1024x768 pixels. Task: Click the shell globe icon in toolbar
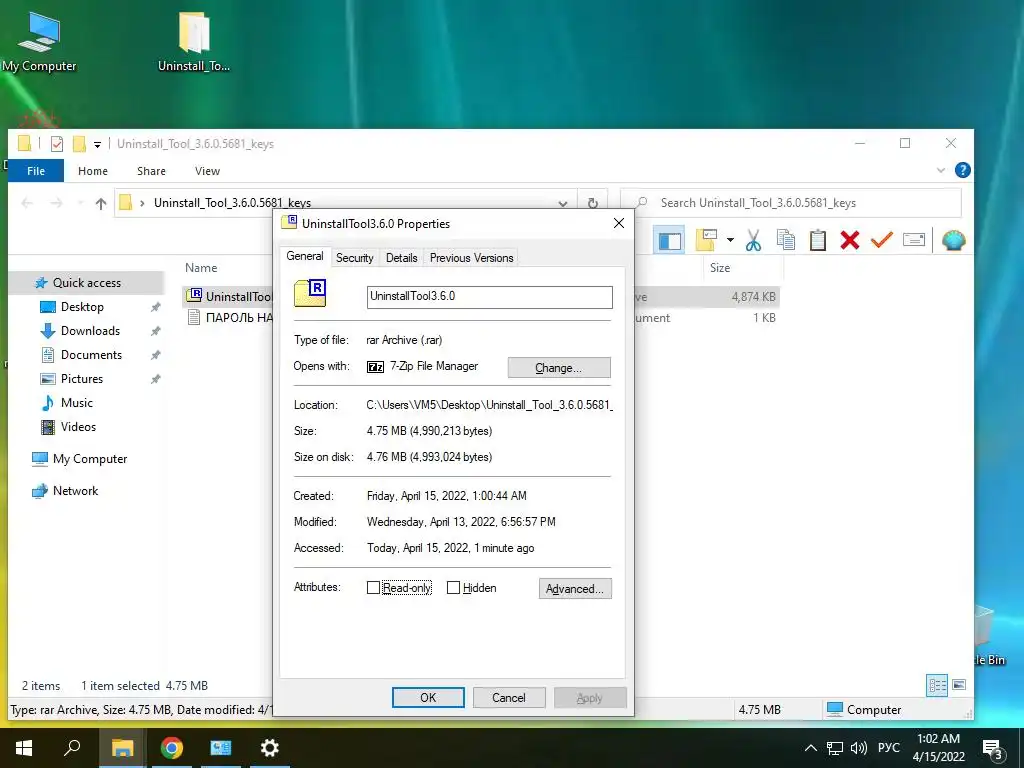pyautogui.click(x=953, y=240)
